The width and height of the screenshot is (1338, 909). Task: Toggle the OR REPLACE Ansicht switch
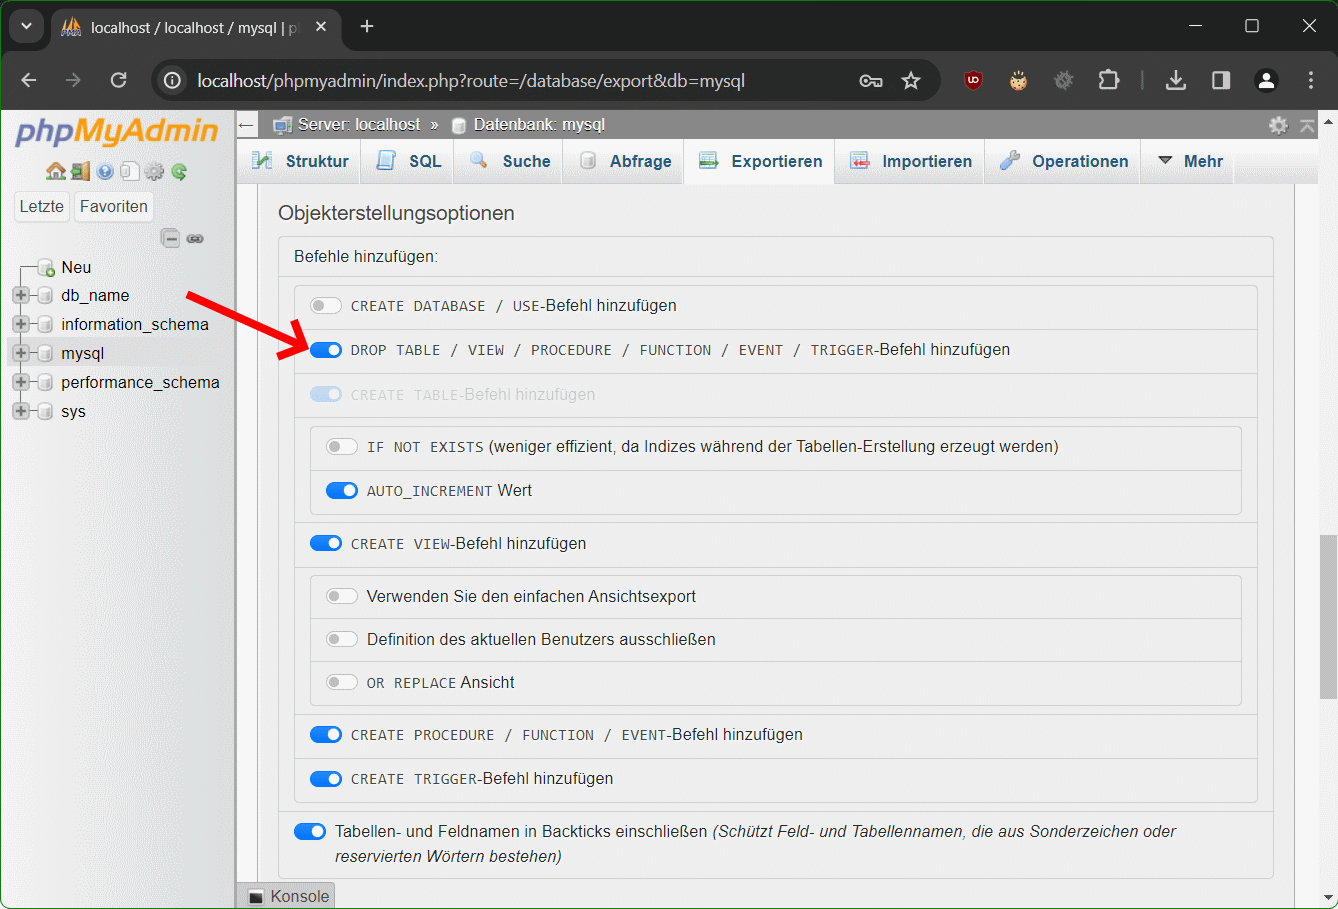click(342, 683)
